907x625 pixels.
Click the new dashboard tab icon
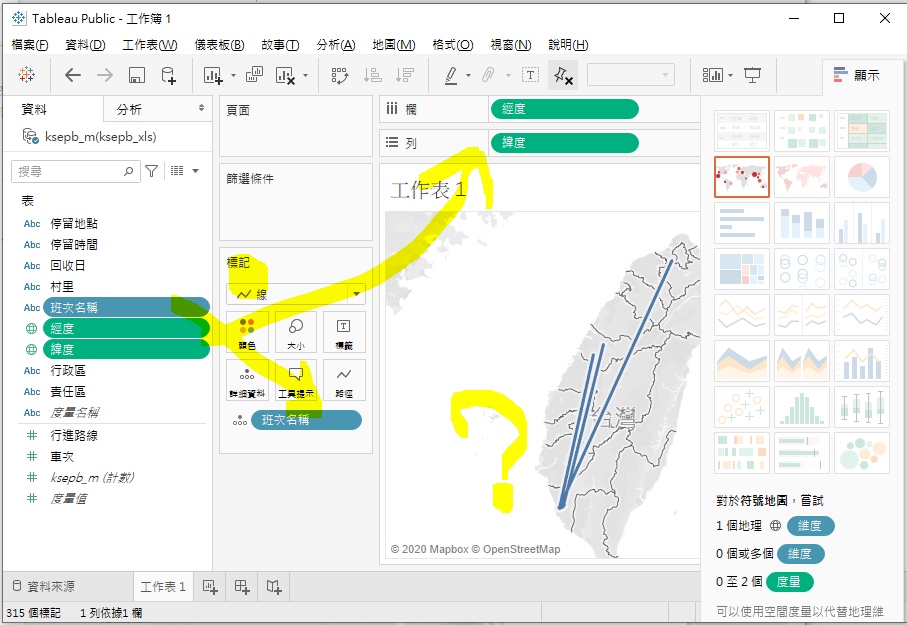click(242, 587)
